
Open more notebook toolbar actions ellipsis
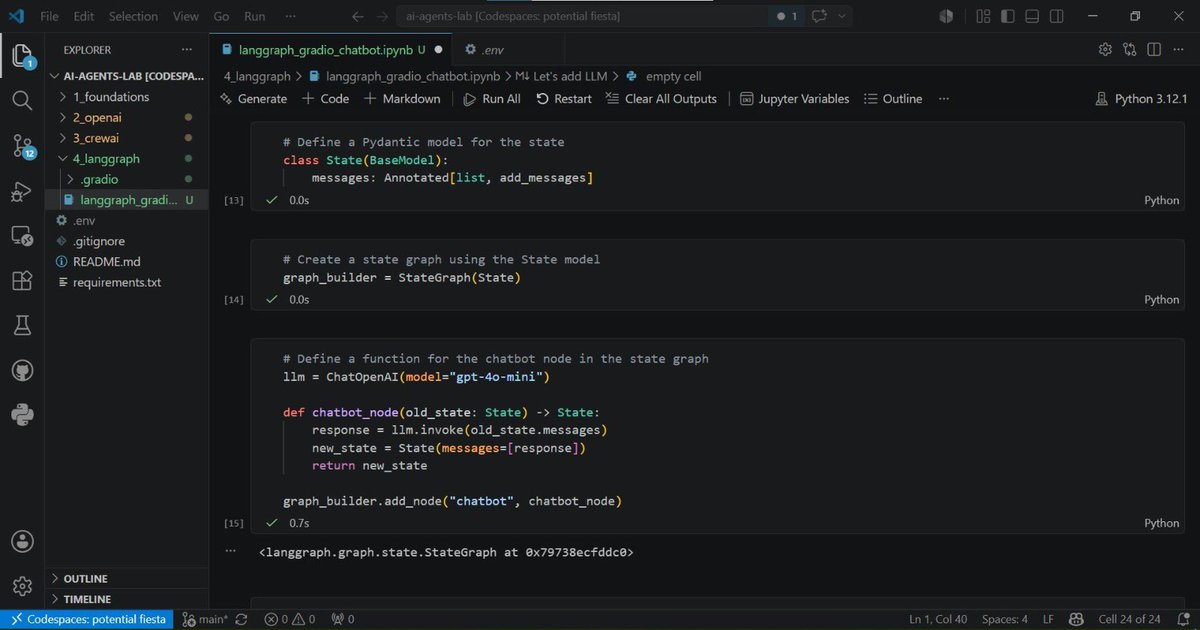coord(944,99)
